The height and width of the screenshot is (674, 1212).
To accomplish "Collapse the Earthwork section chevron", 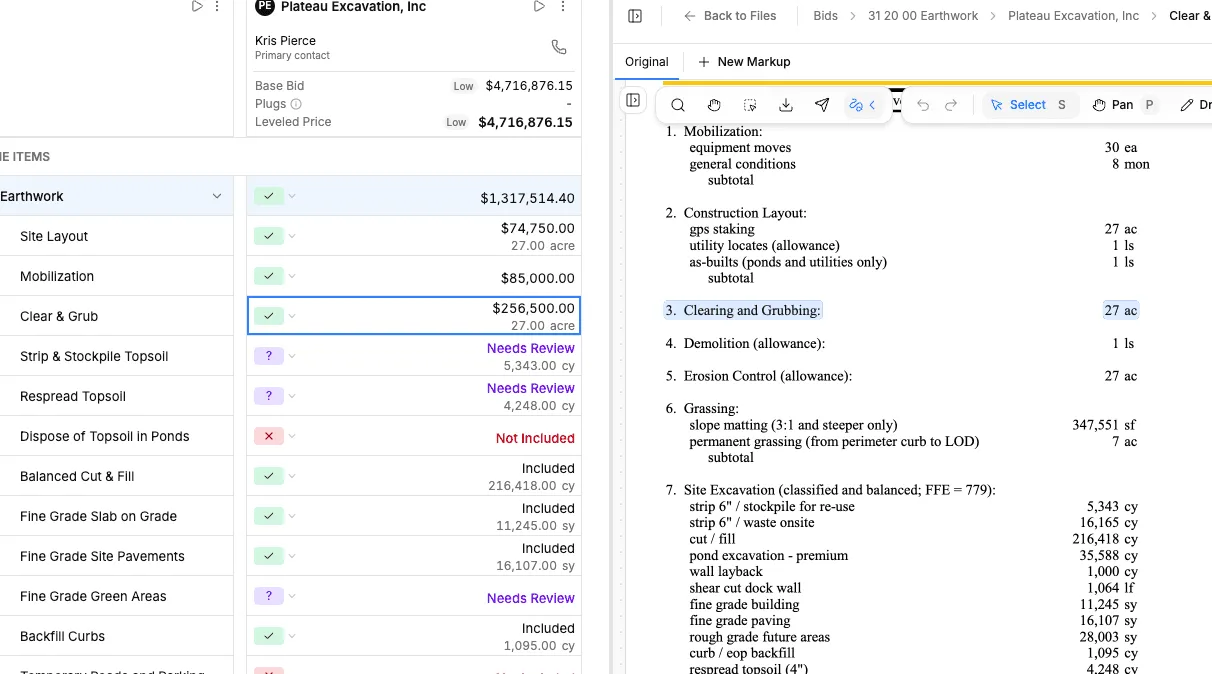I will pyautogui.click(x=217, y=196).
